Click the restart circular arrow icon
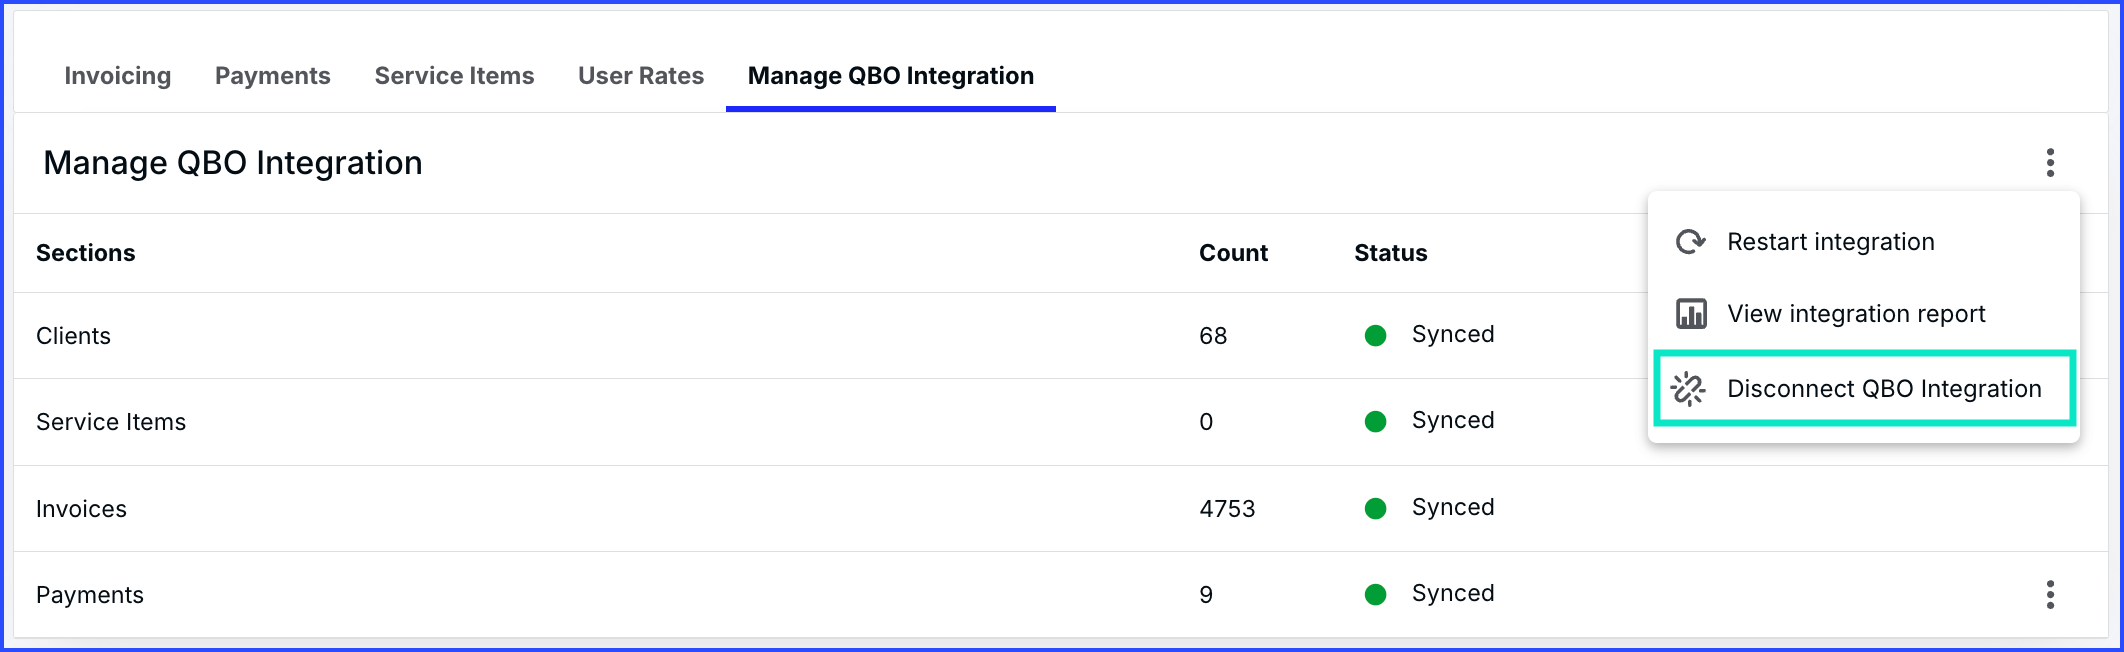Image resolution: width=2124 pixels, height=652 pixels. point(1691,242)
